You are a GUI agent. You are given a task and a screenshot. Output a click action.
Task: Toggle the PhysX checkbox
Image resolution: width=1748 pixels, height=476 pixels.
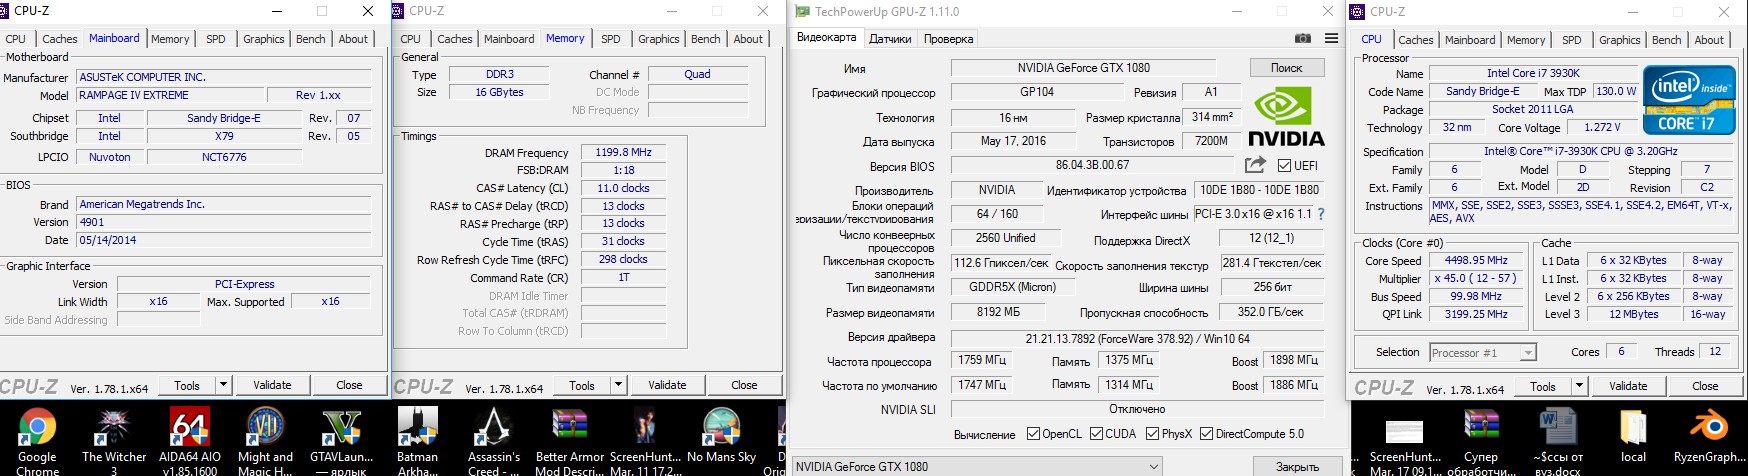(x=1153, y=434)
